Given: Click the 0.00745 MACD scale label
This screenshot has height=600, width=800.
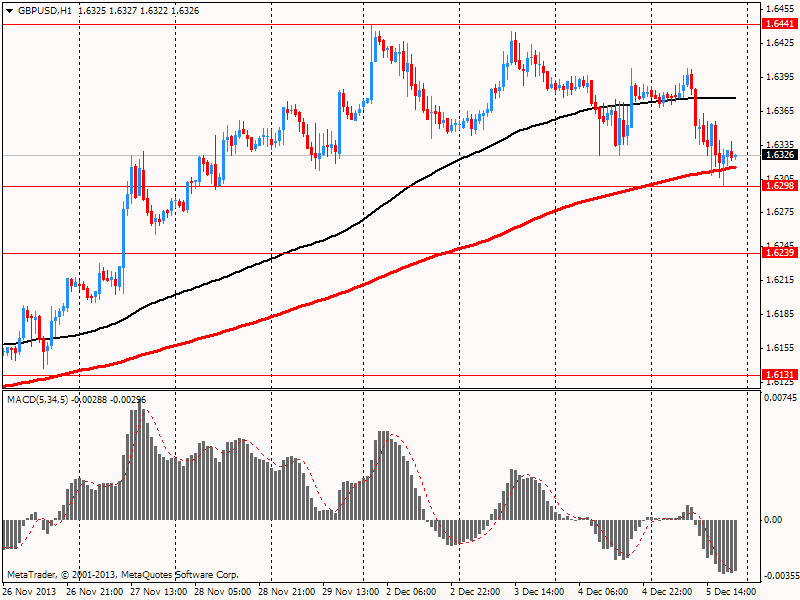Looking at the screenshot, I should [x=781, y=397].
